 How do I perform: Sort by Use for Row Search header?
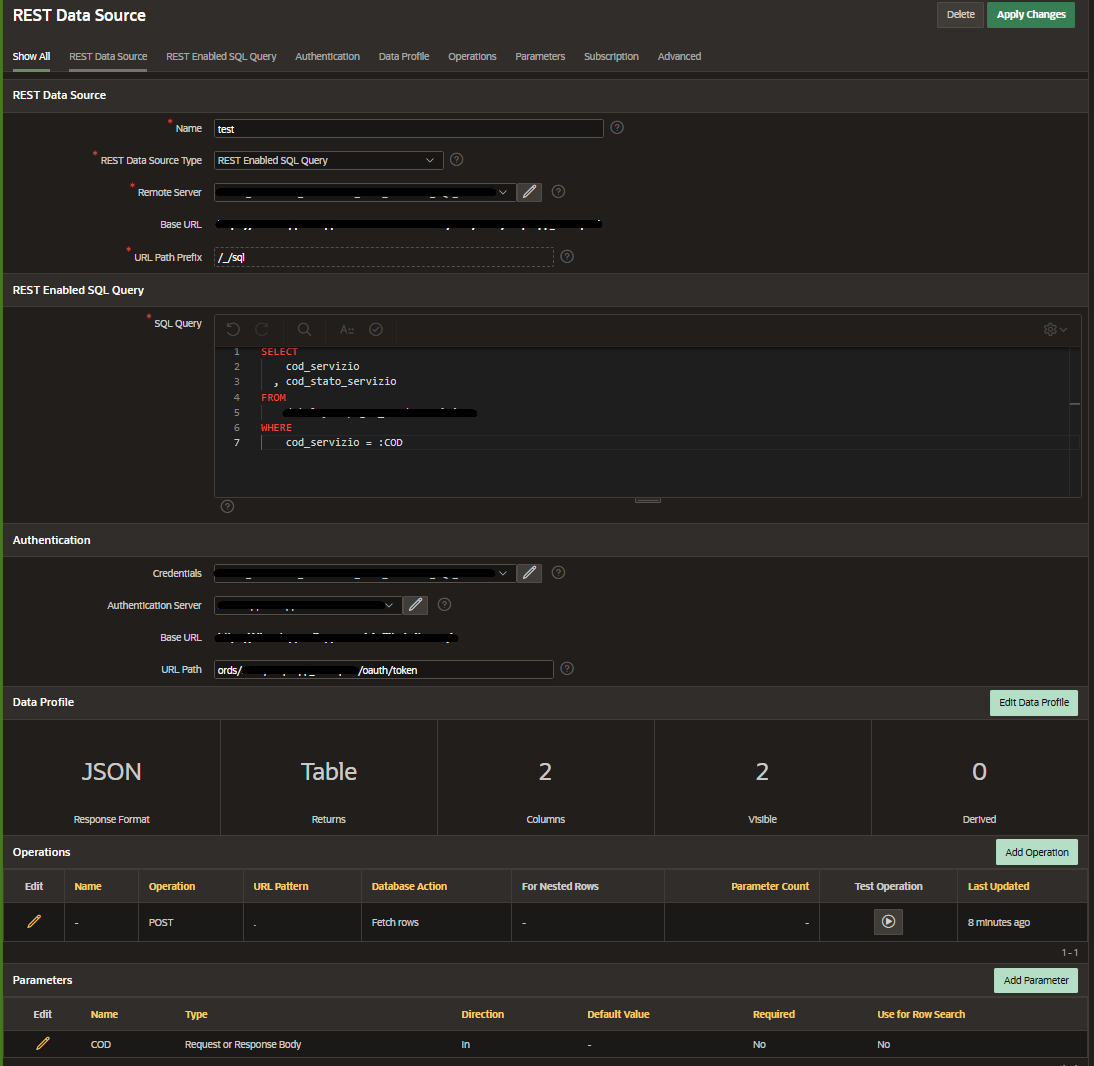pyautogui.click(x=921, y=1014)
